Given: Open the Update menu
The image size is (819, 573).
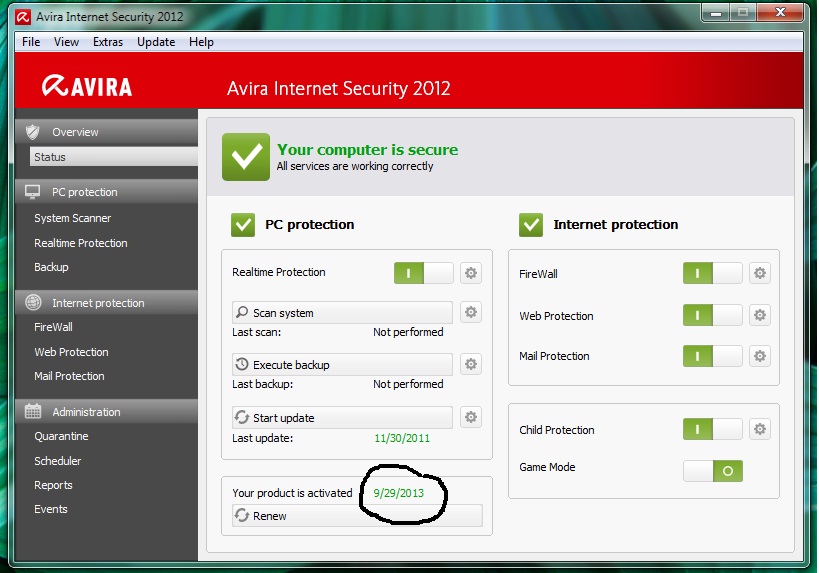Looking at the screenshot, I should [x=156, y=42].
